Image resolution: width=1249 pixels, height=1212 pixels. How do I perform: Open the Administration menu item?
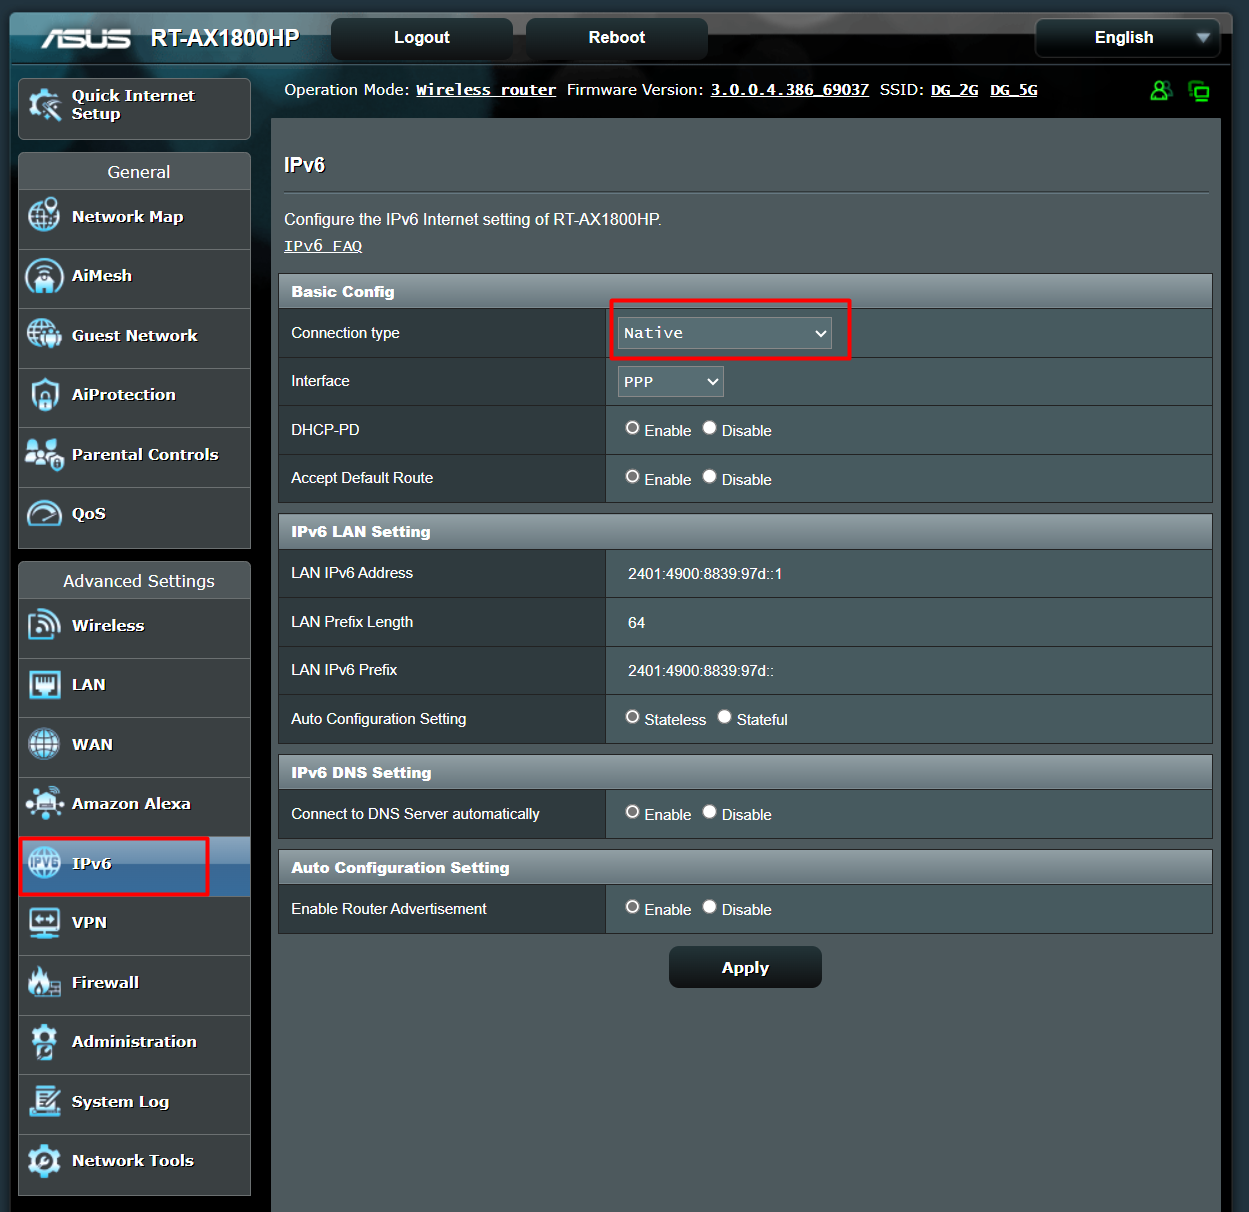click(x=134, y=1042)
